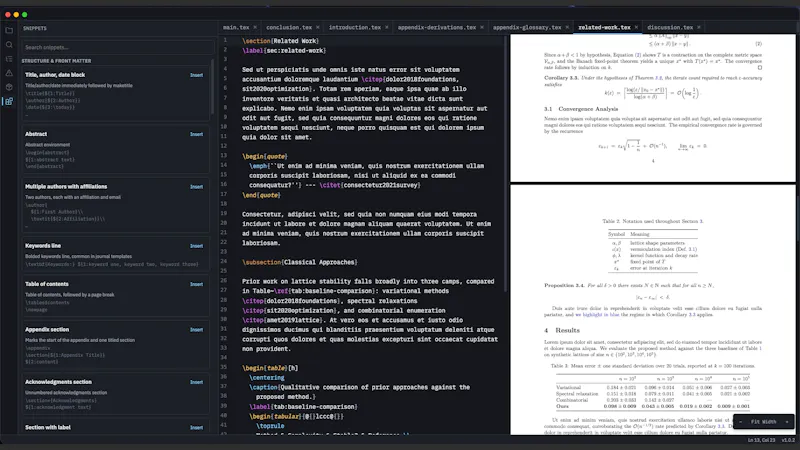The image size is (800, 450).
Task: Open the file explorer sidebar icon
Action: (9, 31)
